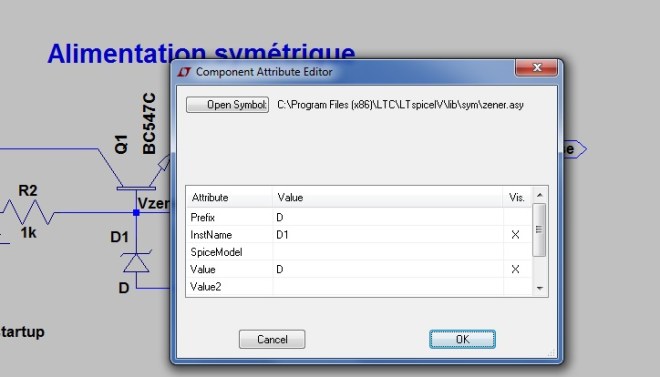Select the empty Value2 value field

387,287
